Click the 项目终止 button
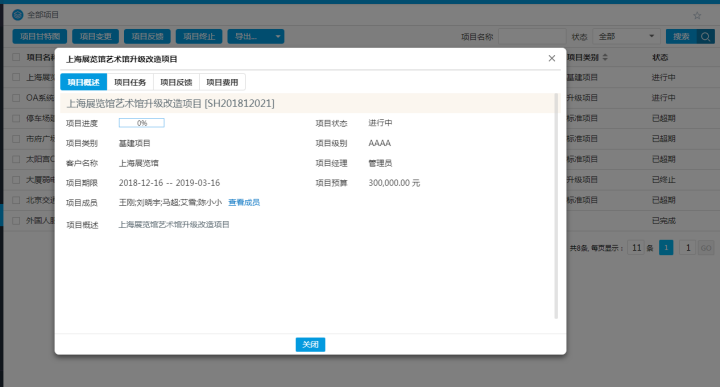 (x=199, y=36)
